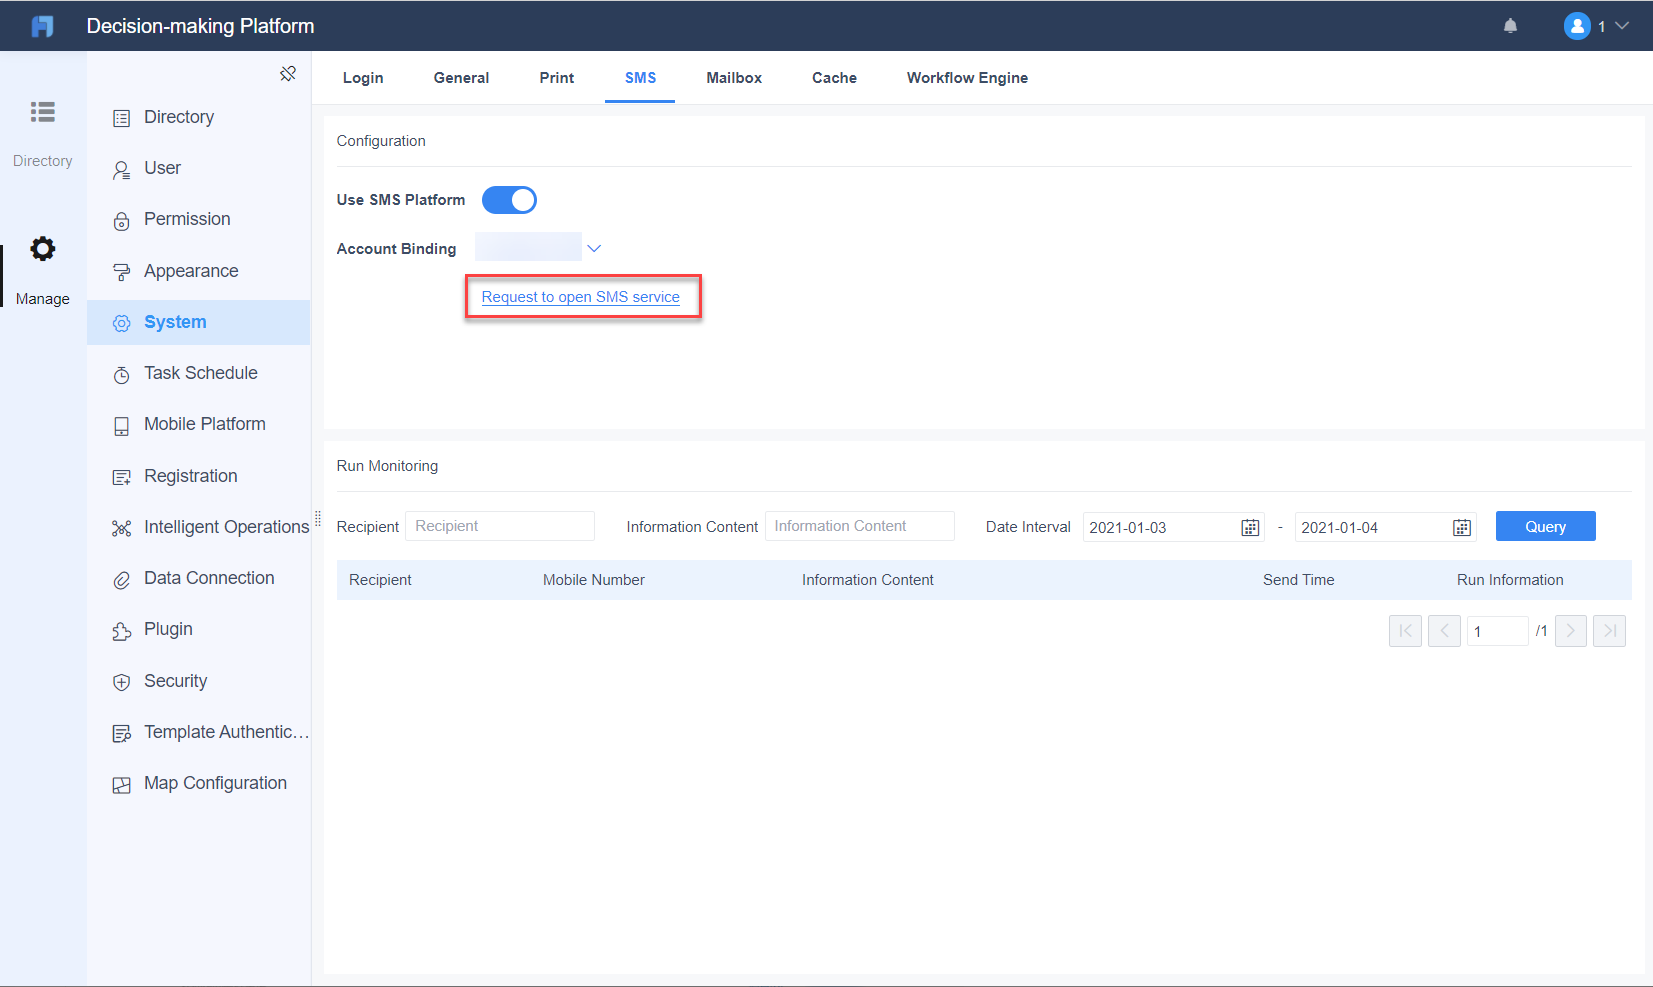Open the Workflow Engine tab
Viewport: 1653px width, 987px height.
coord(966,77)
